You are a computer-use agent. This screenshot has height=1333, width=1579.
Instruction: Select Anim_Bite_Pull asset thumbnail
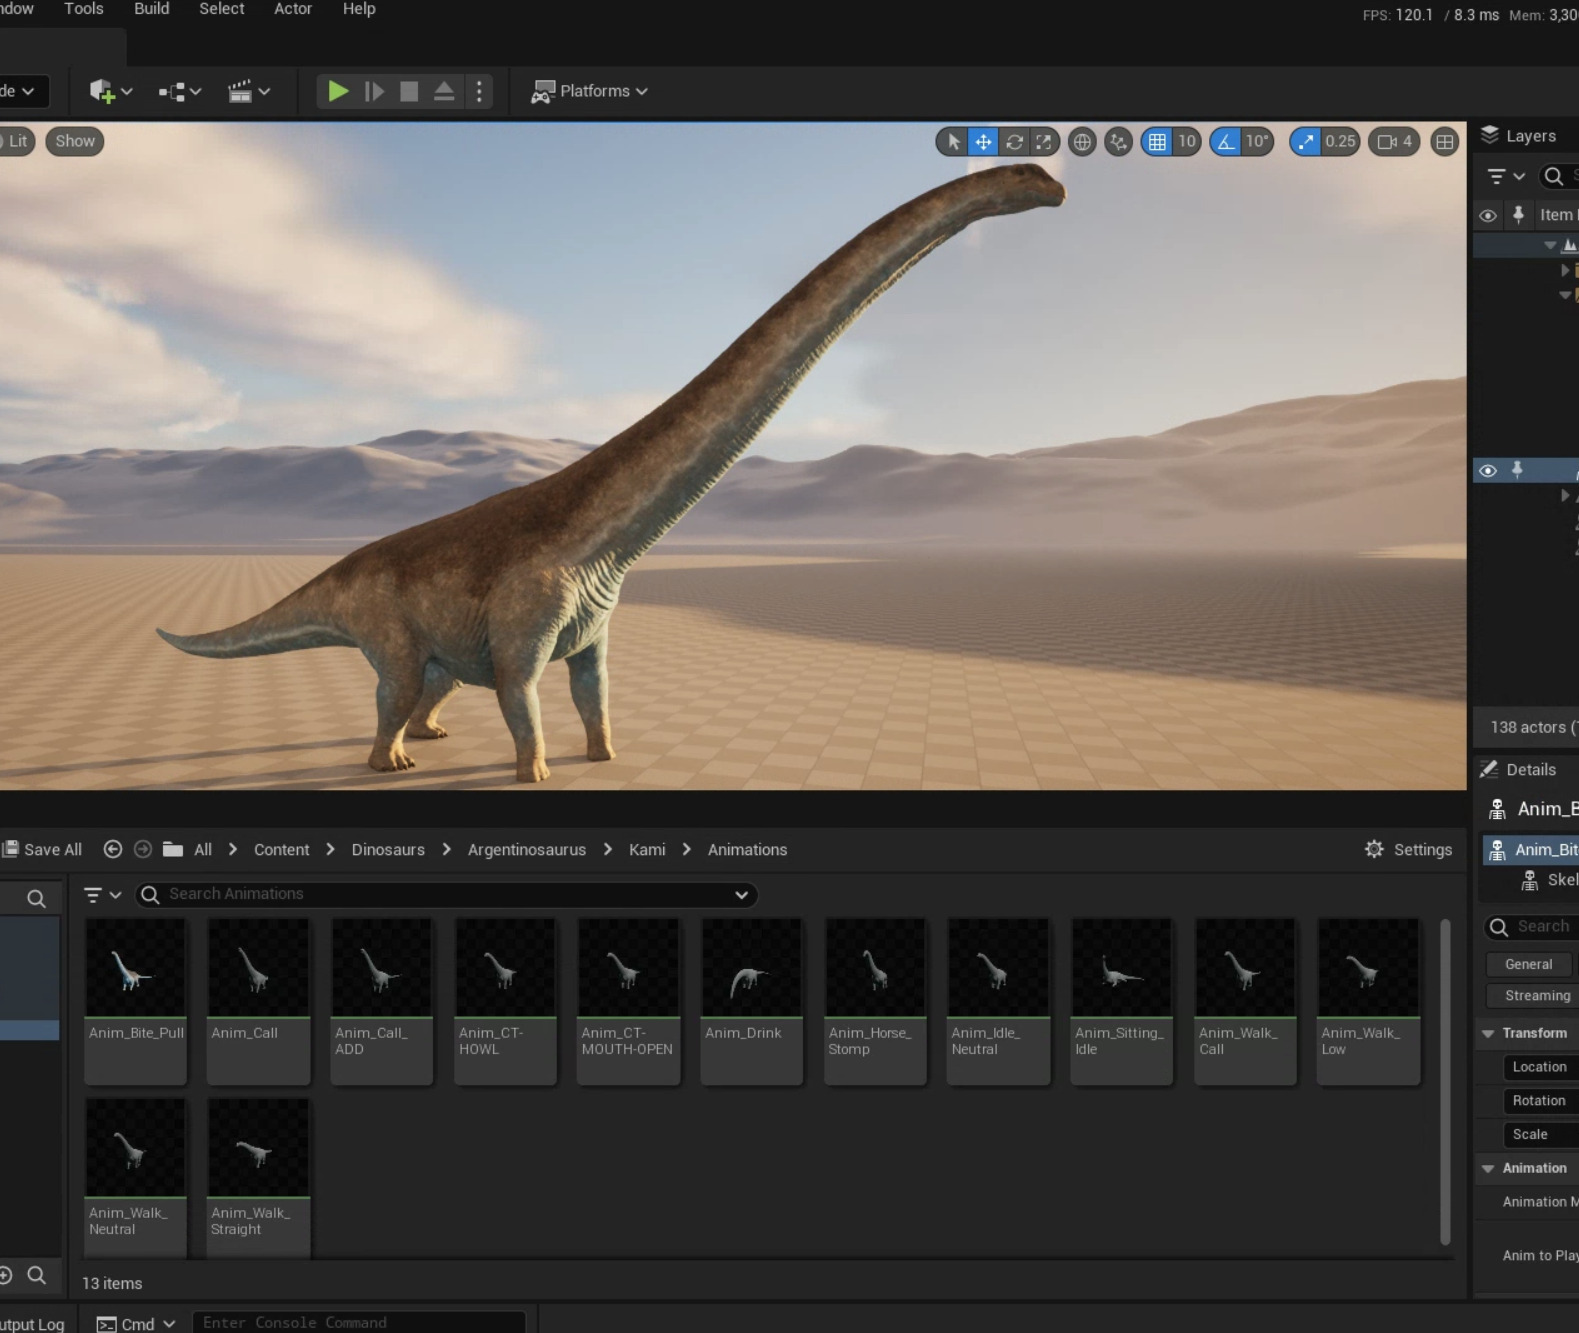coord(136,968)
